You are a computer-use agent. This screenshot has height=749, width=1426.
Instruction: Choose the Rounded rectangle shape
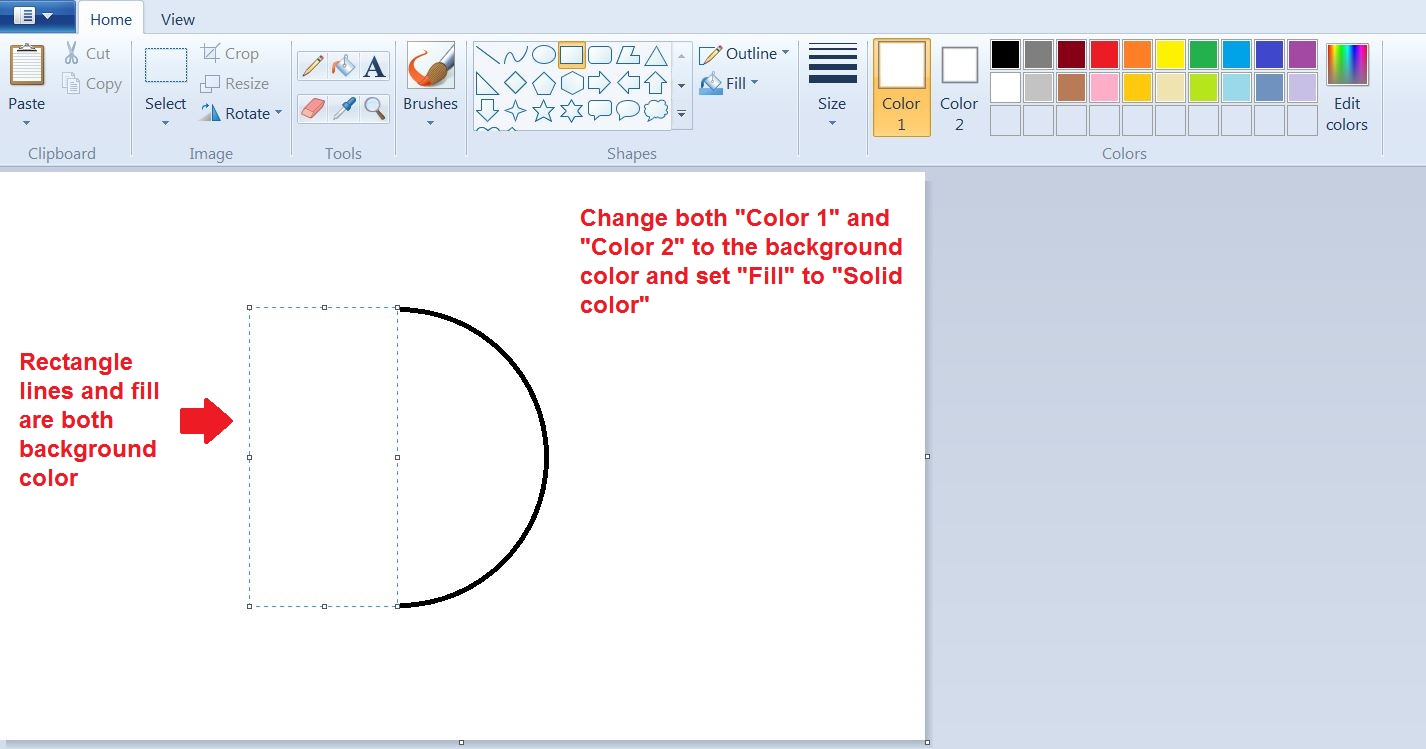[600, 54]
